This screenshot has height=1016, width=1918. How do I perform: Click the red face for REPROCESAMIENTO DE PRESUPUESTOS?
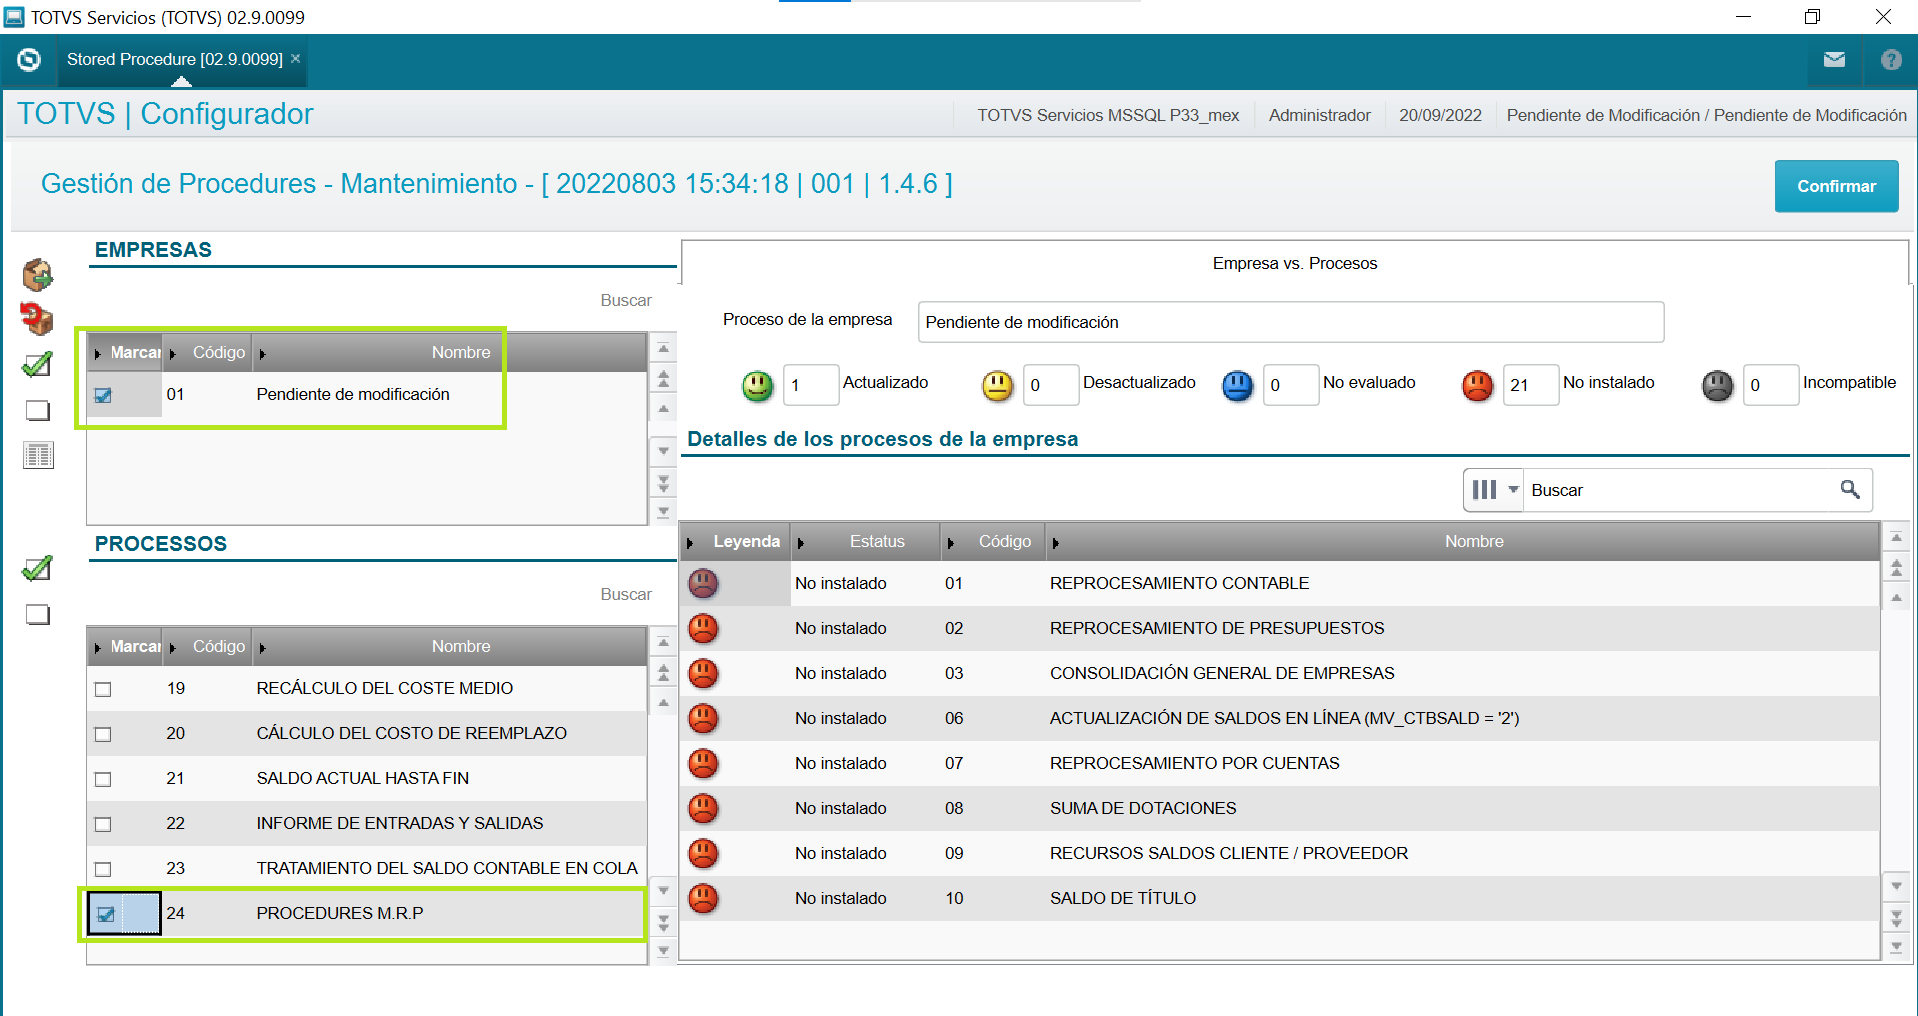704,628
